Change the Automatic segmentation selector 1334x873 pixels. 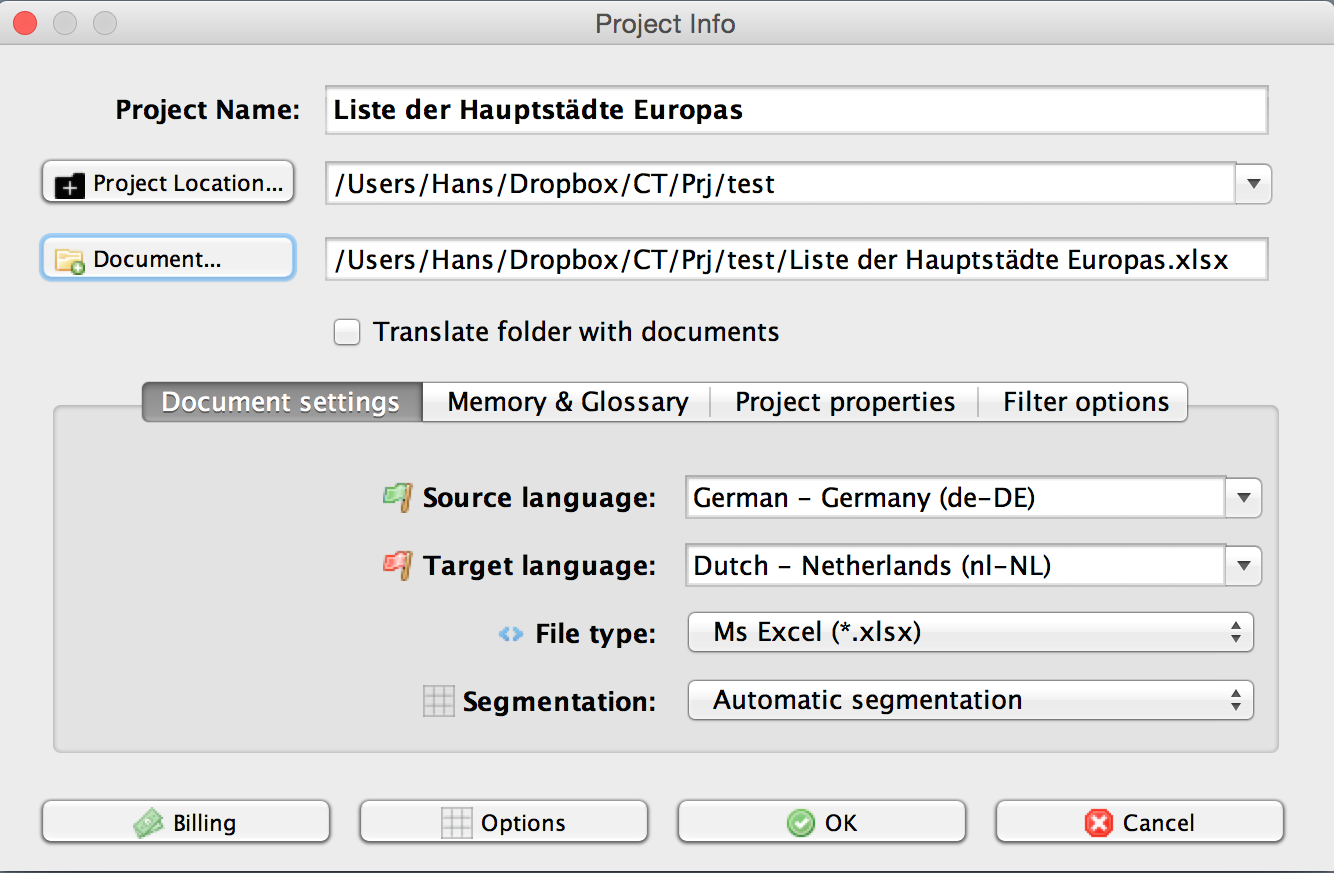click(x=969, y=701)
